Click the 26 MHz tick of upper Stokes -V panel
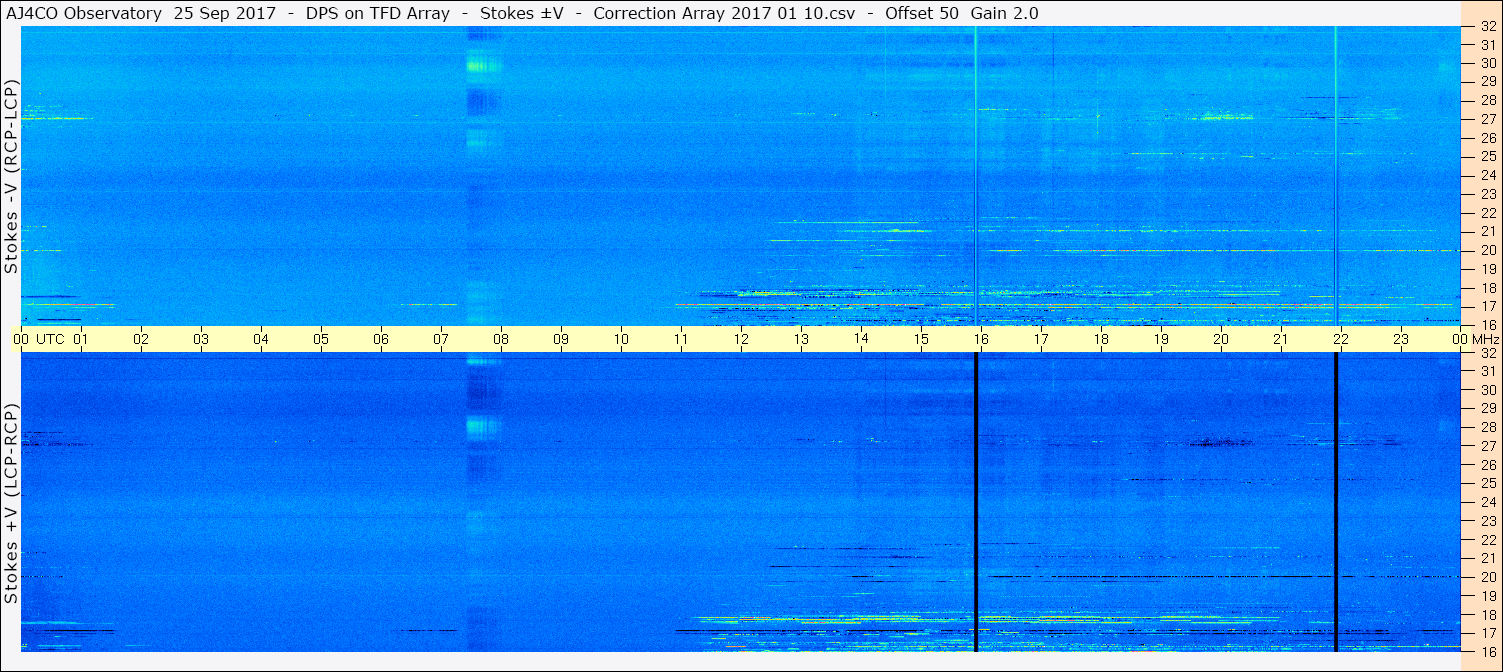Screen dimensions: 1503x672 (x=1487, y=138)
